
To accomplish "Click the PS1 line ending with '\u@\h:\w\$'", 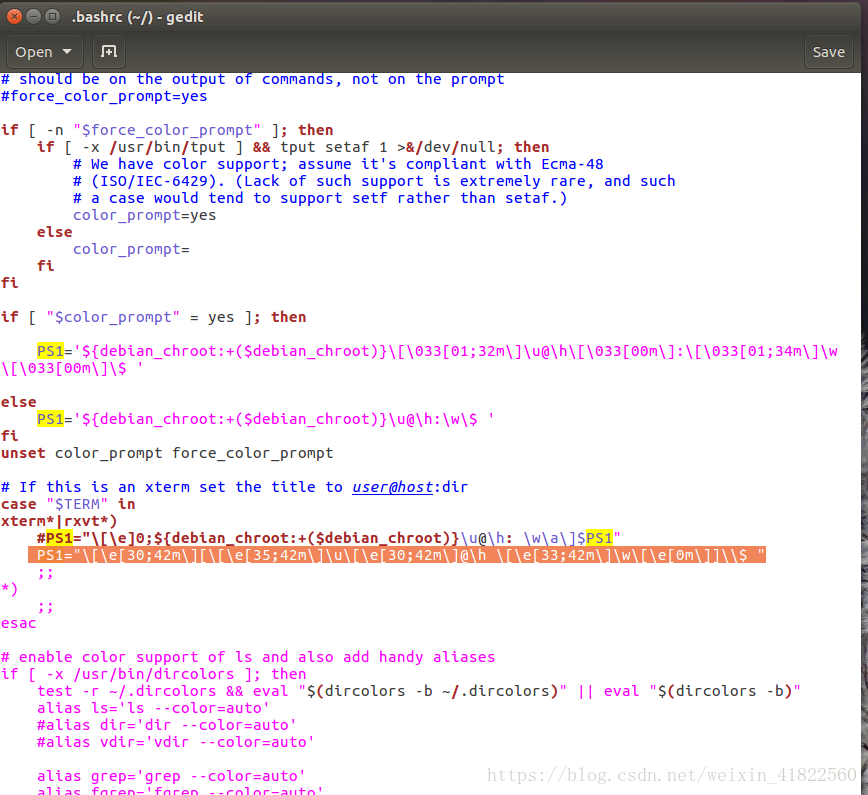I will coord(266,419).
